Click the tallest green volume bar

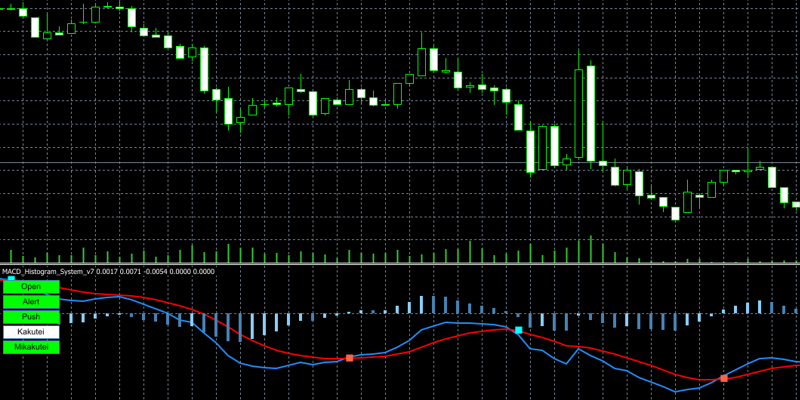tap(591, 250)
